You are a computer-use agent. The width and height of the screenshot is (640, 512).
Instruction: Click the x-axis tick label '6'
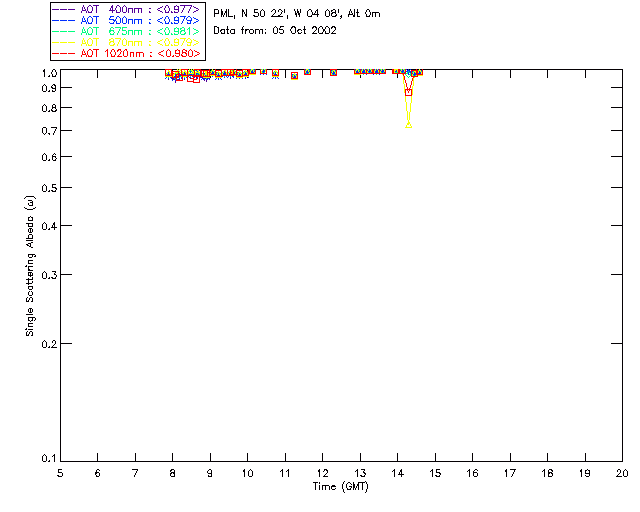(98, 473)
